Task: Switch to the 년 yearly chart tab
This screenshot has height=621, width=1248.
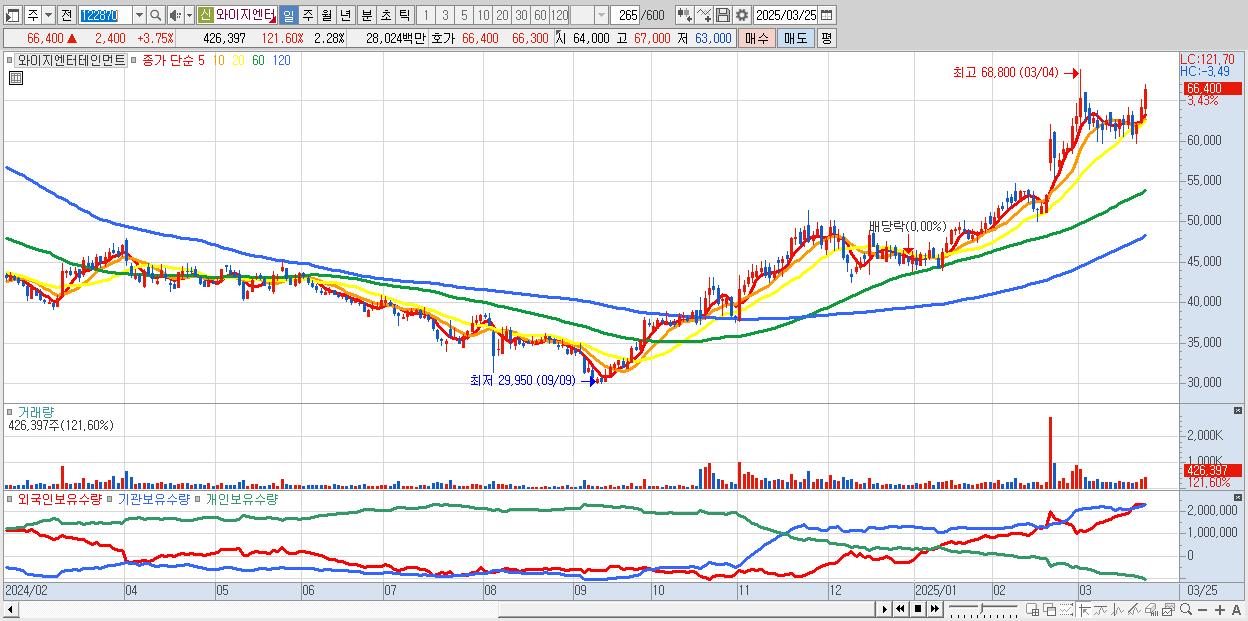Action: pyautogui.click(x=345, y=15)
